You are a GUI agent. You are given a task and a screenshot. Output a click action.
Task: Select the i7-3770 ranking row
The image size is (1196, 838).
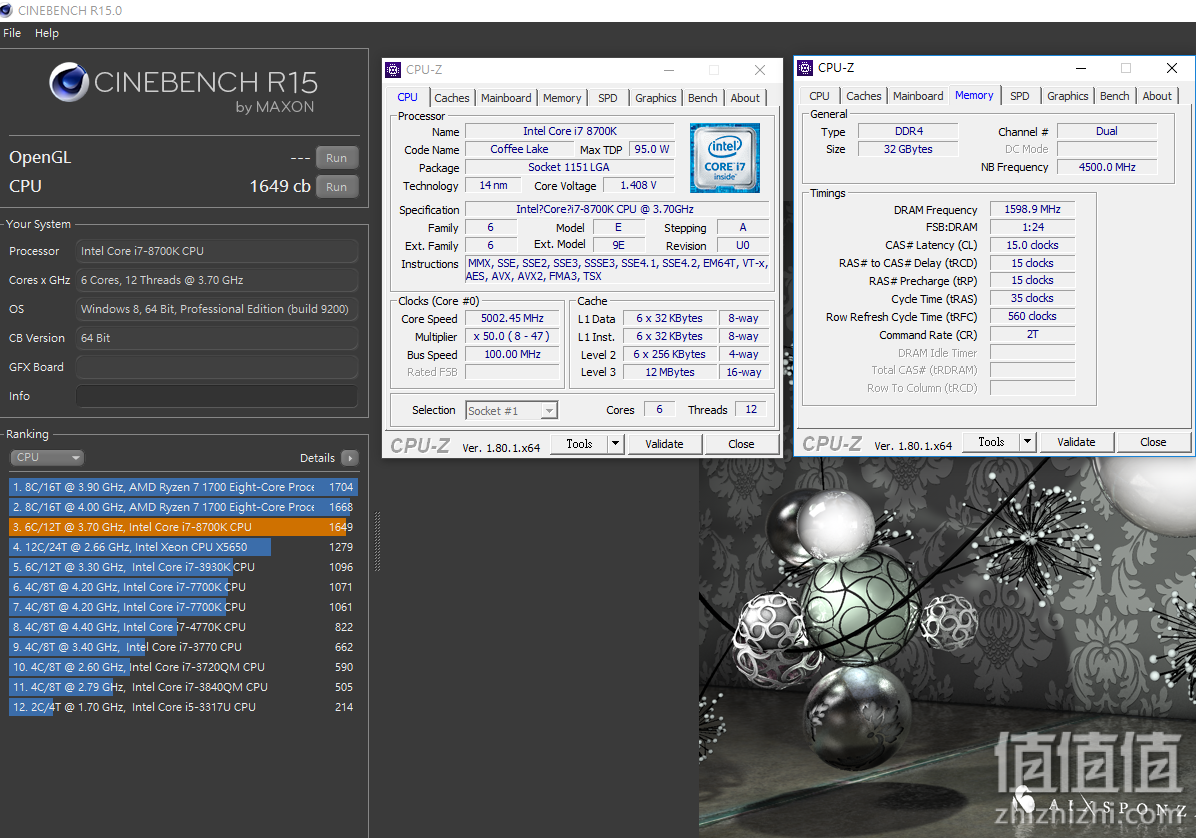click(183, 647)
